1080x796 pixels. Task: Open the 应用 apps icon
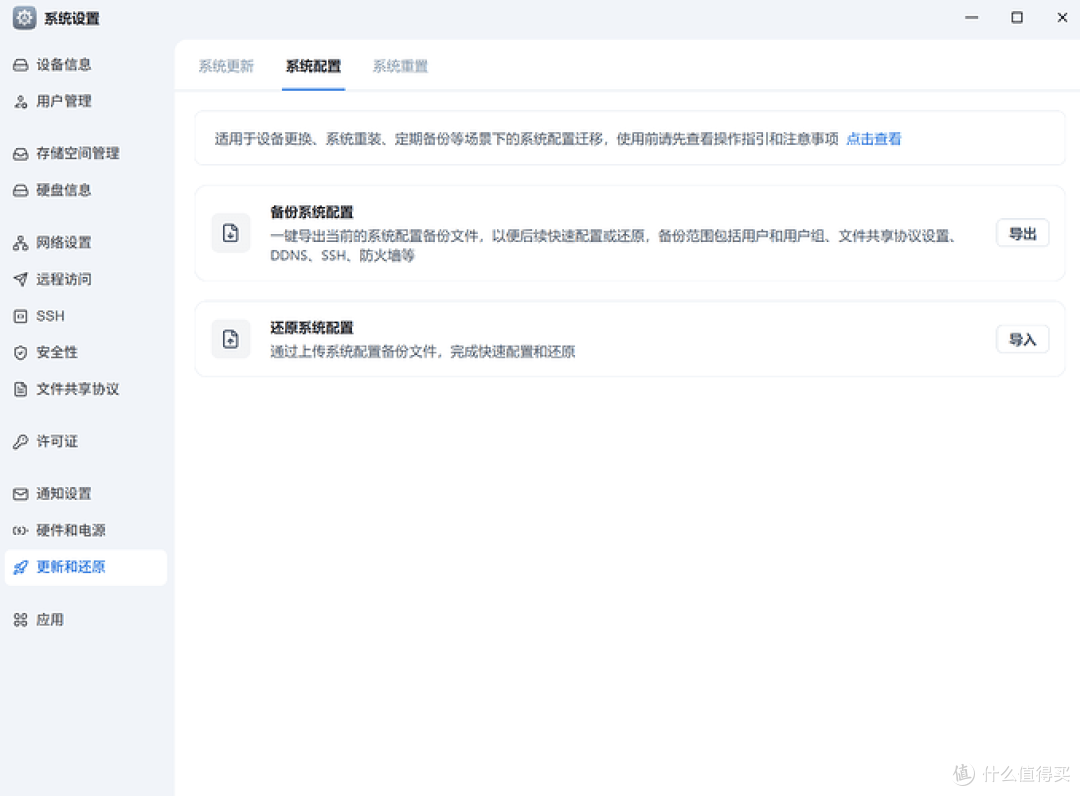[x=20, y=619]
